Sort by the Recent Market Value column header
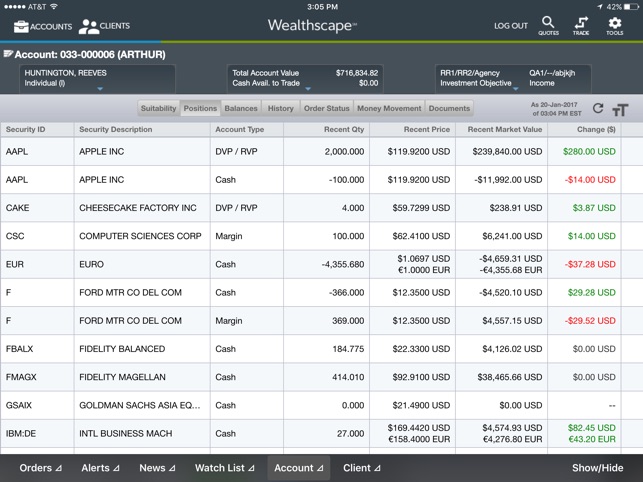This screenshot has height=482, width=643. pos(504,129)
